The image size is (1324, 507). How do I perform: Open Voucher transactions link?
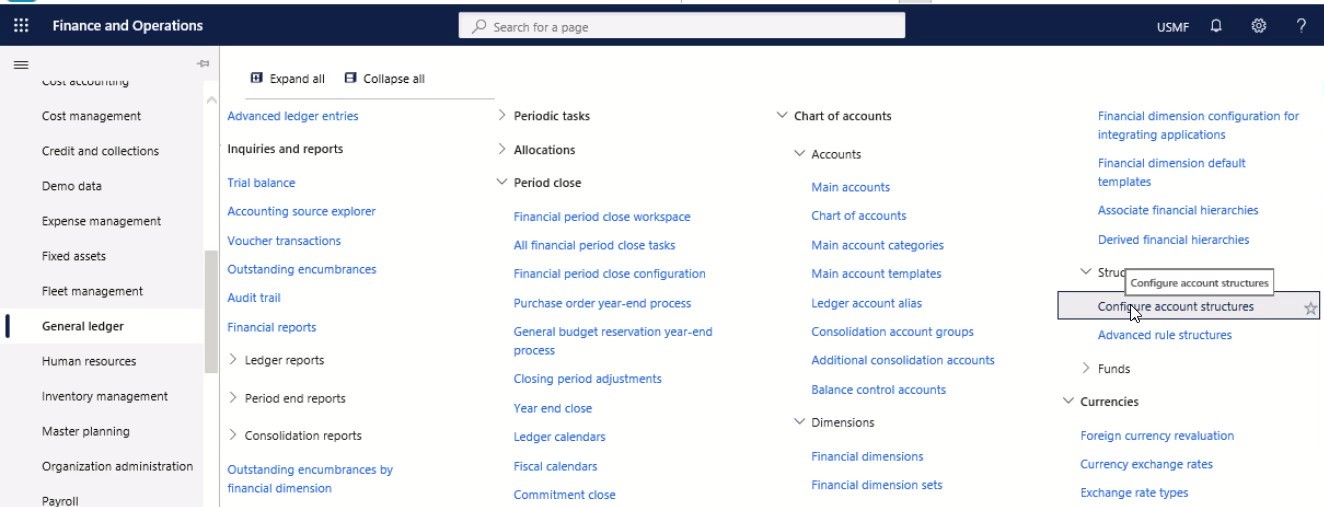click(x=284, y=241)
